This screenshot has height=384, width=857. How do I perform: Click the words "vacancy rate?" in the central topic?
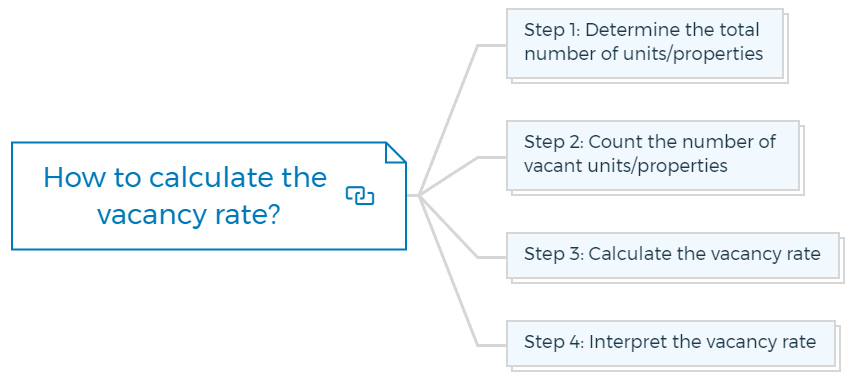pos(189,216)
